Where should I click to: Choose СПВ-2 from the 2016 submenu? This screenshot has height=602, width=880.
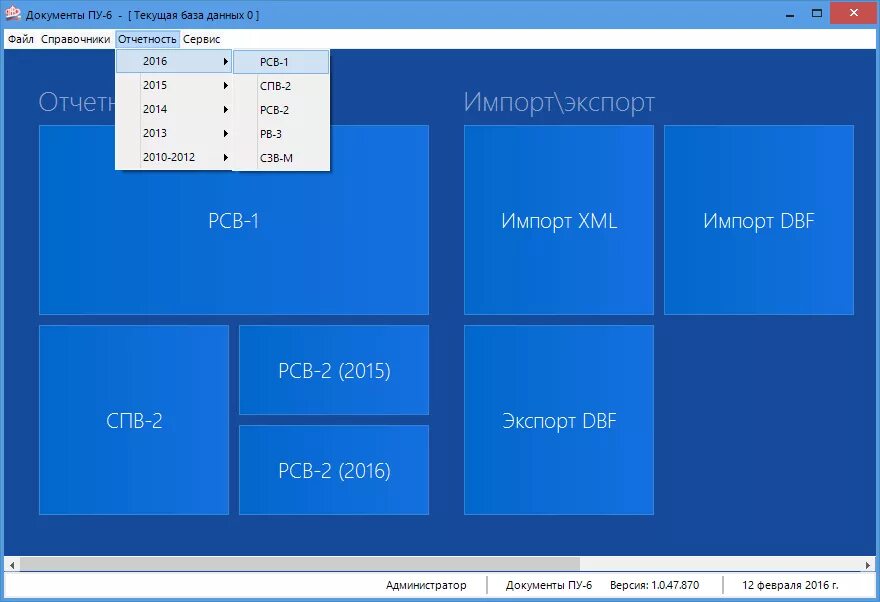coord(281,86)
